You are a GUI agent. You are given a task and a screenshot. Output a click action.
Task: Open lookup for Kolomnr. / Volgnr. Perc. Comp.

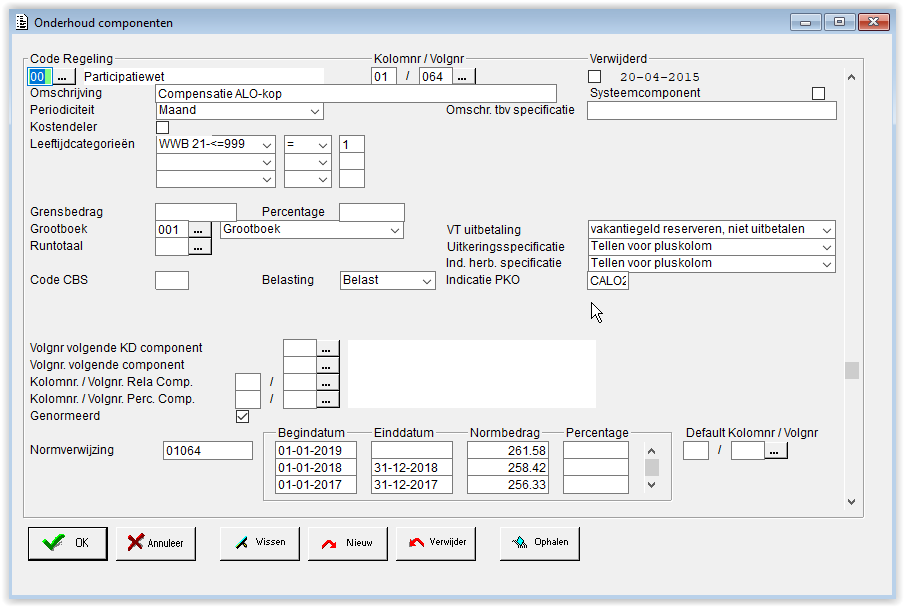click(326, 399)
